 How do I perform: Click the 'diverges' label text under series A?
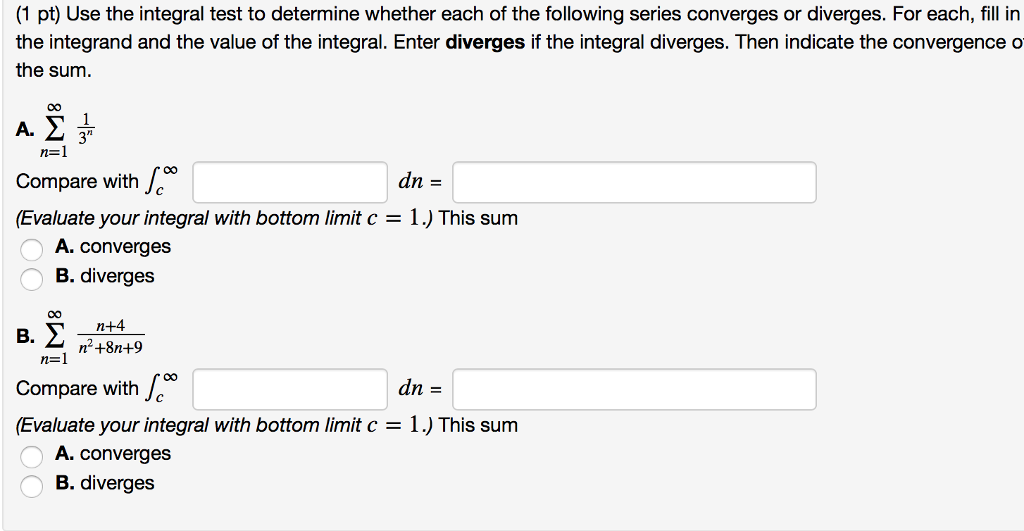[x=118, y=276]
